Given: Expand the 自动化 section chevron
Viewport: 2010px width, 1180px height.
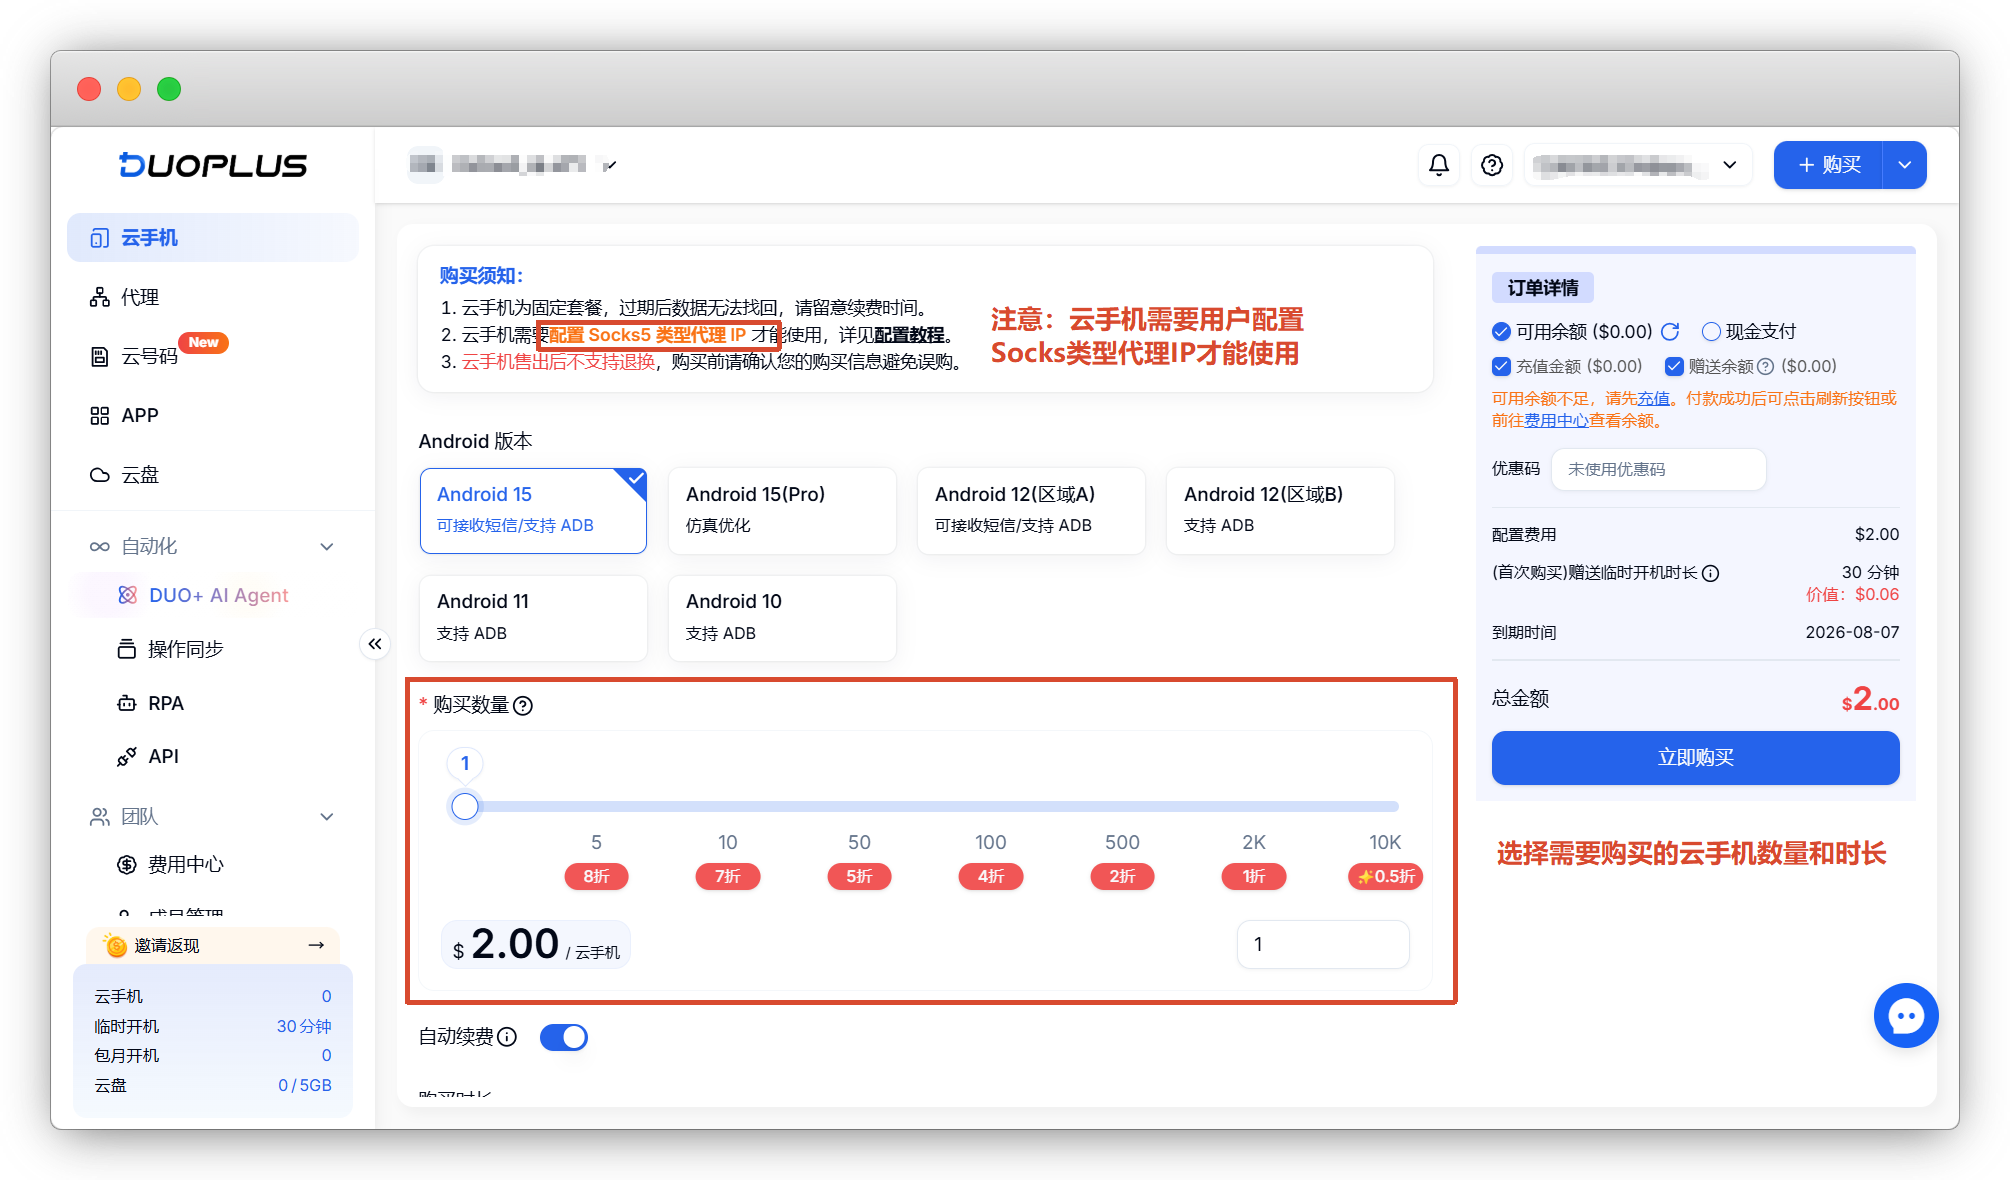Looking at the screenshot, I should [x=326, y=546].
